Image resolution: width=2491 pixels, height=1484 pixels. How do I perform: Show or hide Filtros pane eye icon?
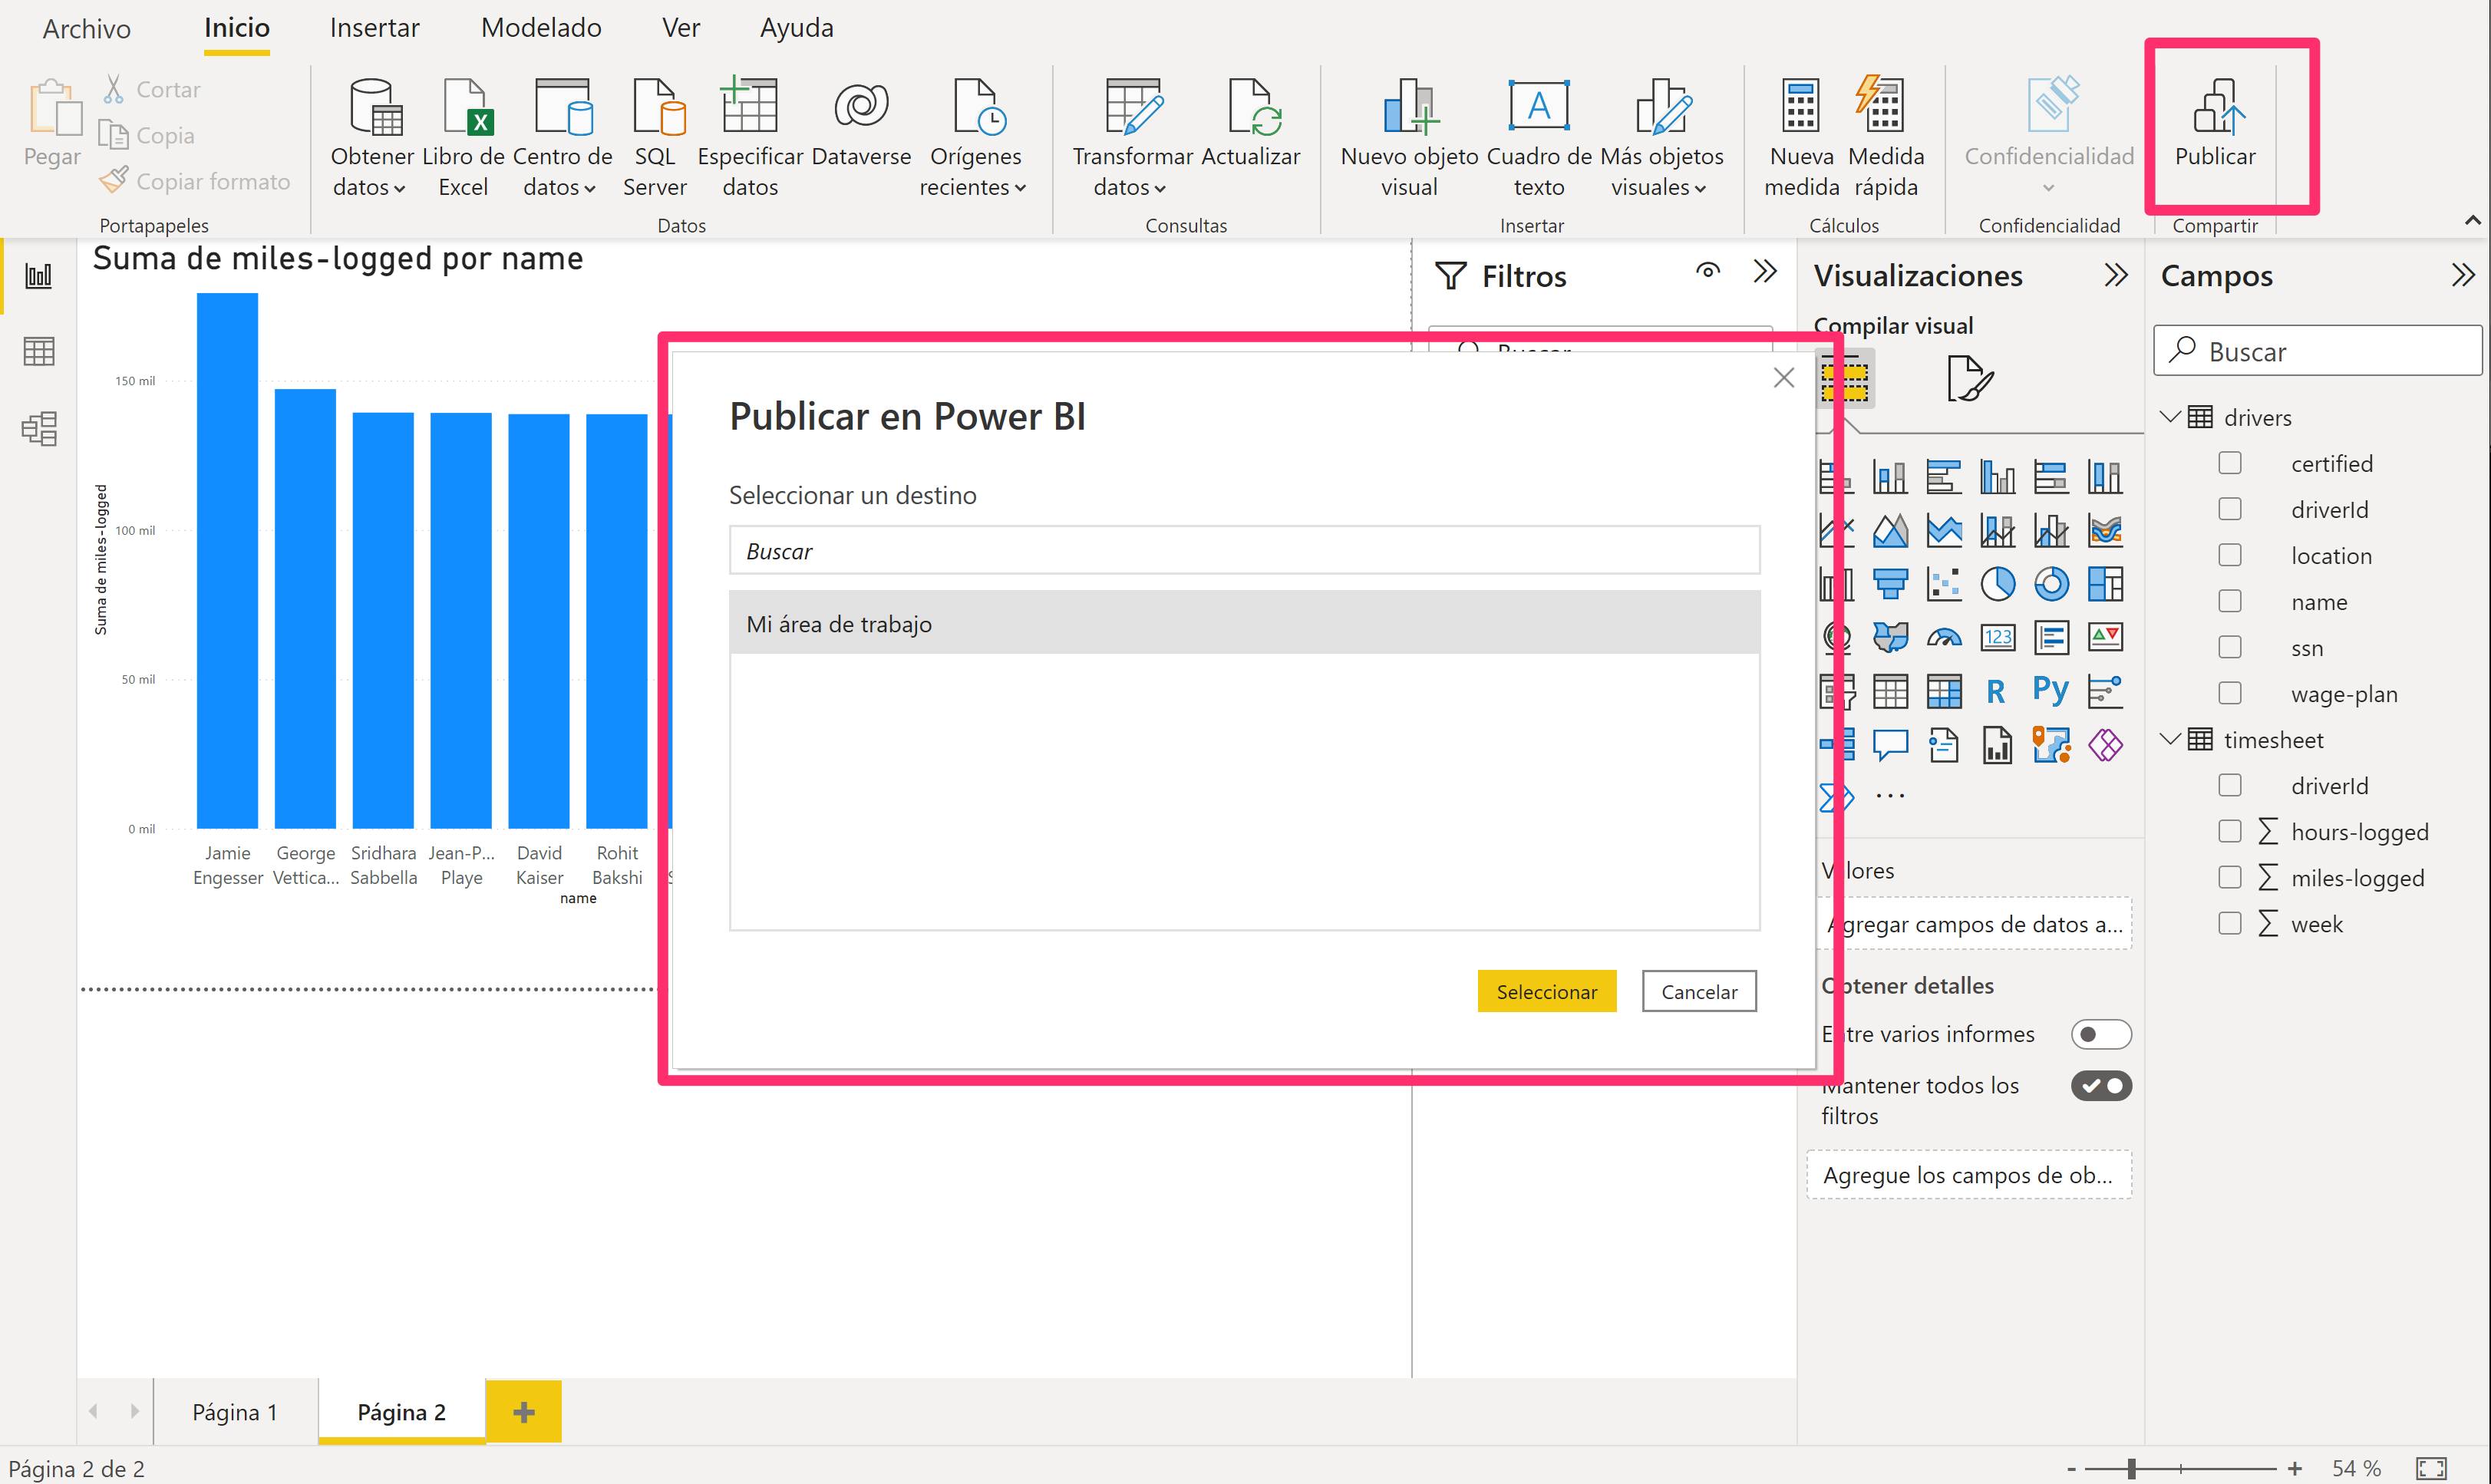coord(1707,272)
